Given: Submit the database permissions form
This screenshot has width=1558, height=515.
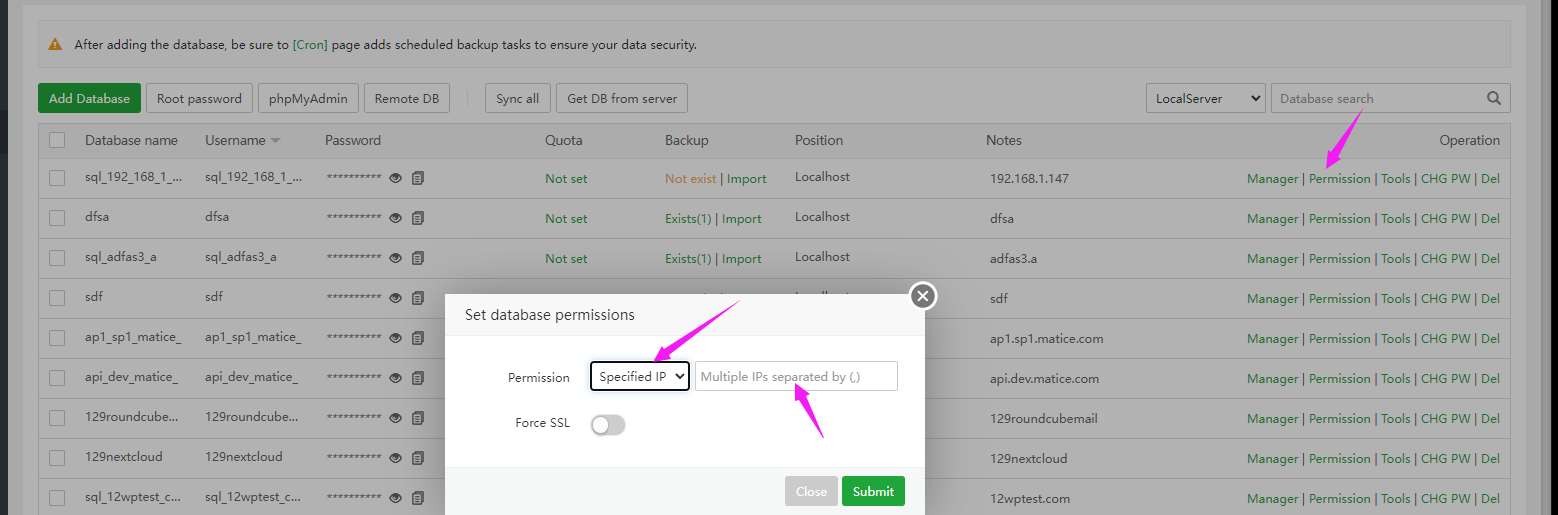Looking at the screenshot, I should pos(873,491).
